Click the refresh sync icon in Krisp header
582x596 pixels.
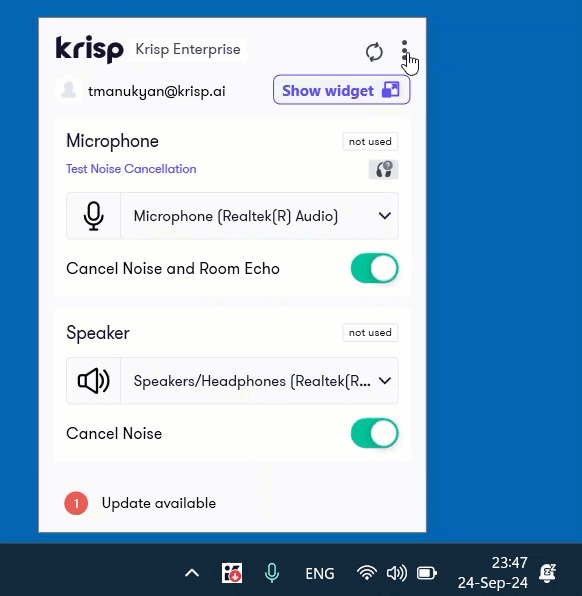374,52
